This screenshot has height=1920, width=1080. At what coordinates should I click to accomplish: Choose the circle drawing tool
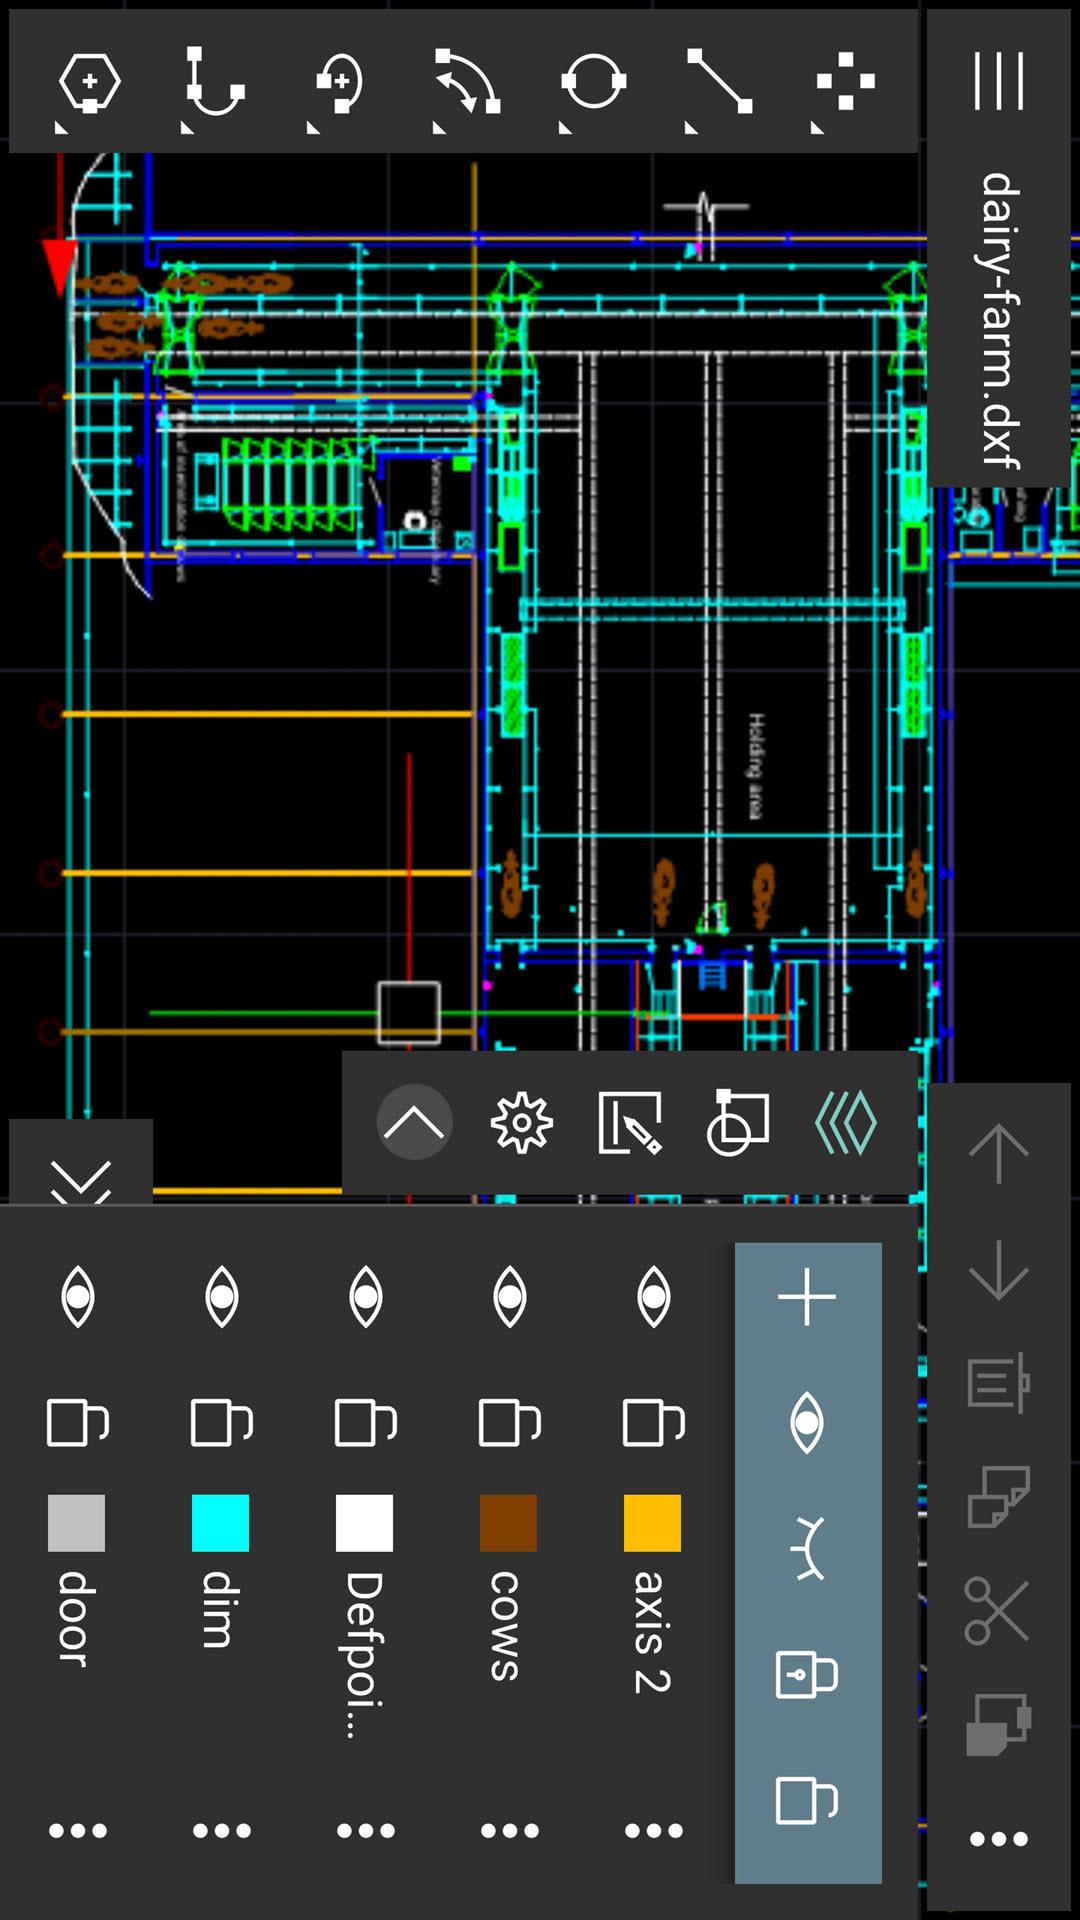(593, 82)
